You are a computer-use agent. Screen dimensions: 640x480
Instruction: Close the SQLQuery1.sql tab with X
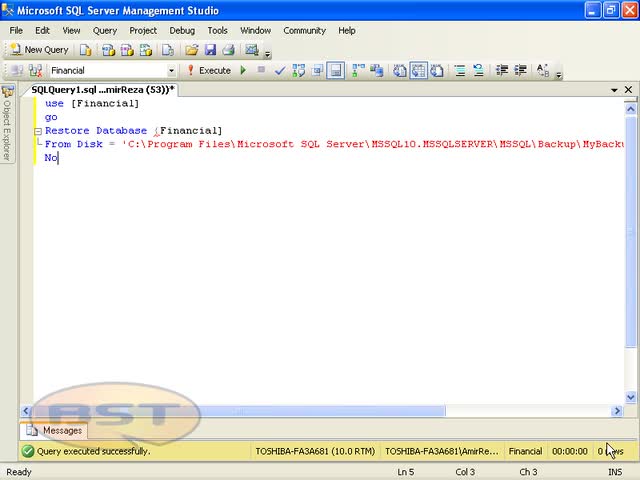[629, 89]
